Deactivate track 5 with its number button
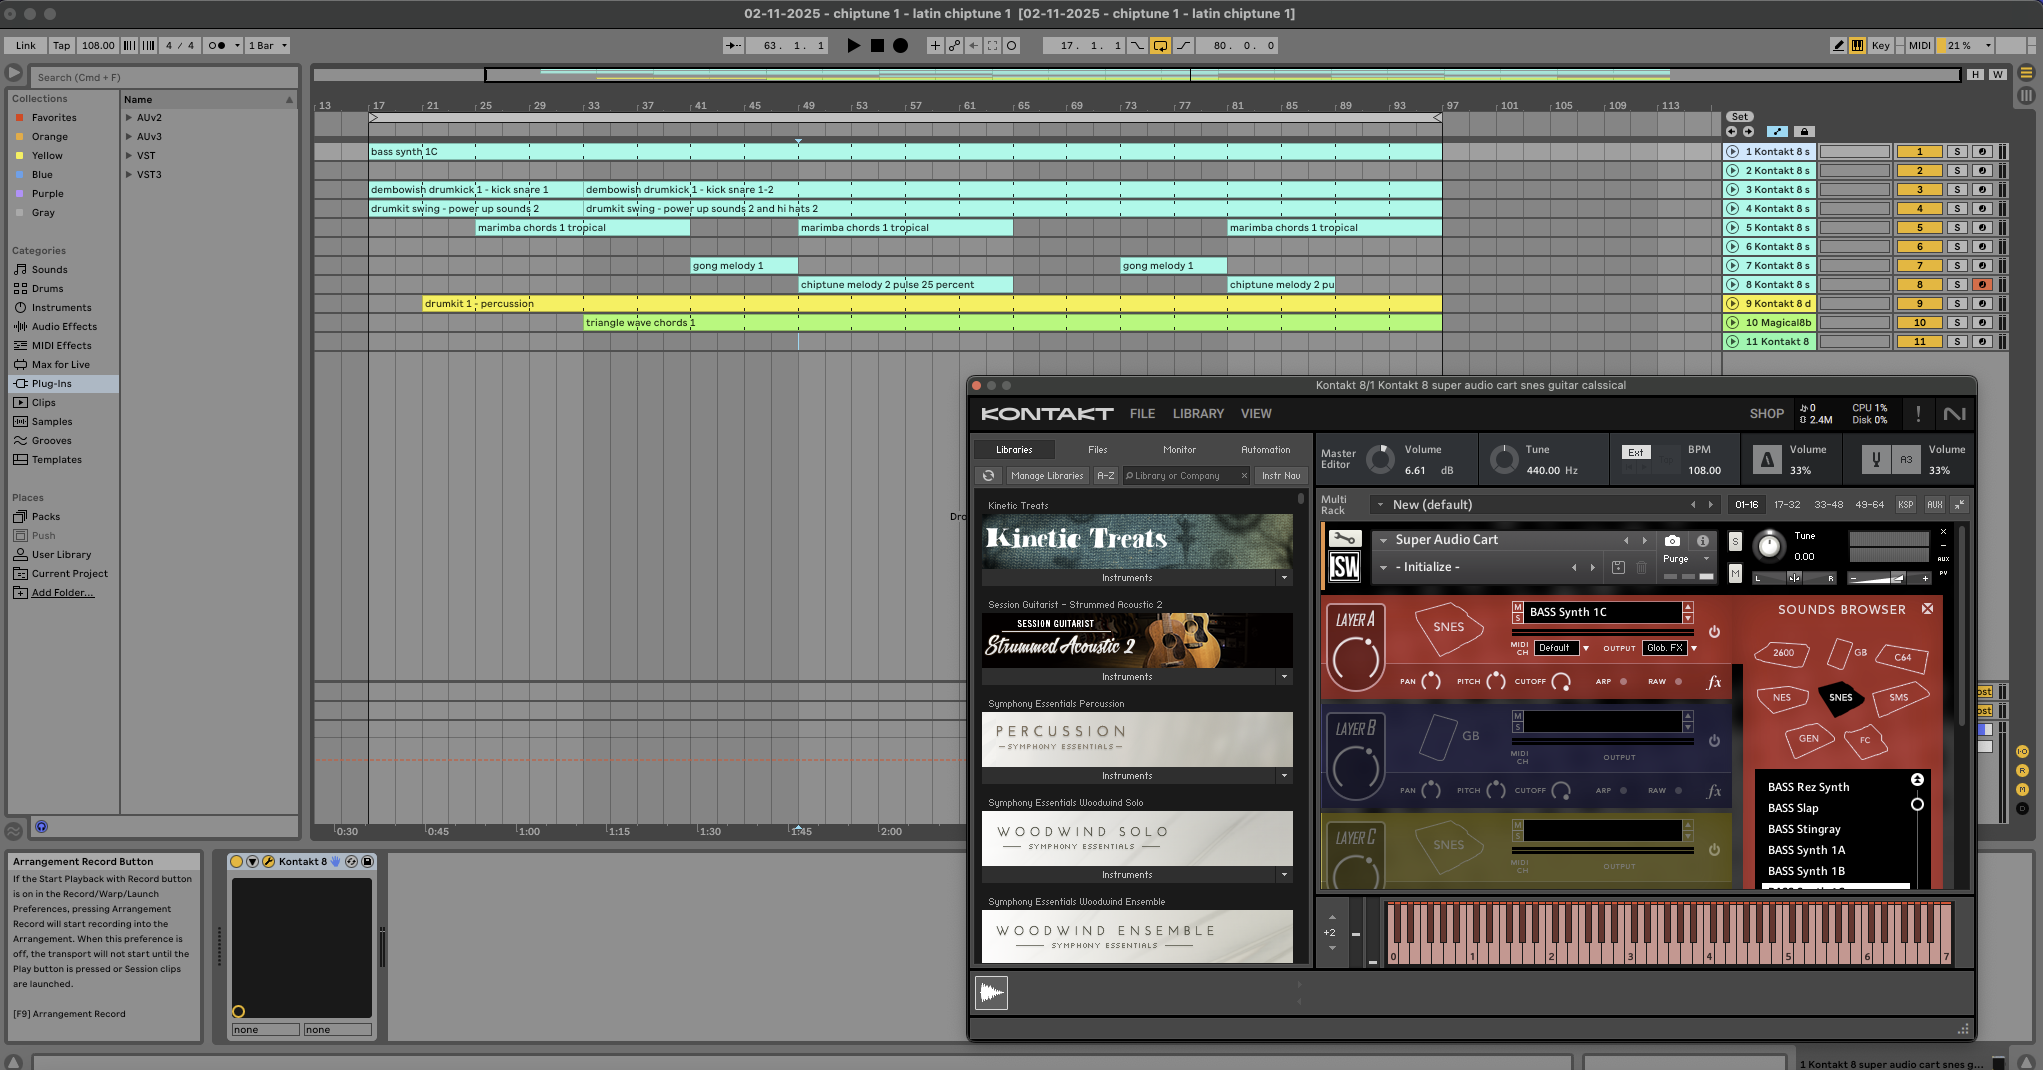Viewport: 2043px width, 1070px height. tap(1919, 228)
